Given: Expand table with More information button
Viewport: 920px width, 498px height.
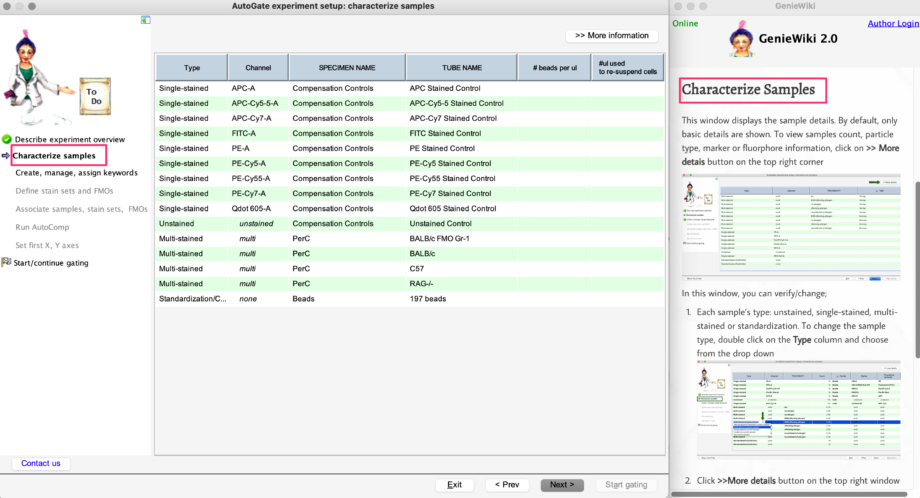Looking at the screenshot, I should point(612,36).
